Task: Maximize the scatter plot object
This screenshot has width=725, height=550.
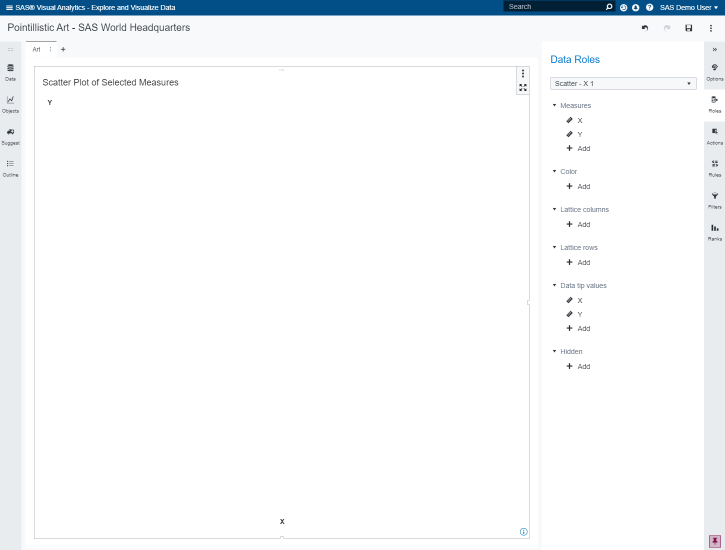Action: [x=522, y=88]
